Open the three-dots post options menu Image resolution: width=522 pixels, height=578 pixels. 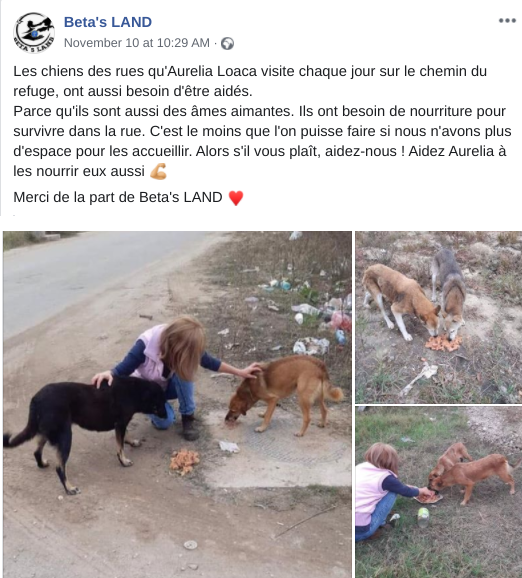[x=507, y=21]
